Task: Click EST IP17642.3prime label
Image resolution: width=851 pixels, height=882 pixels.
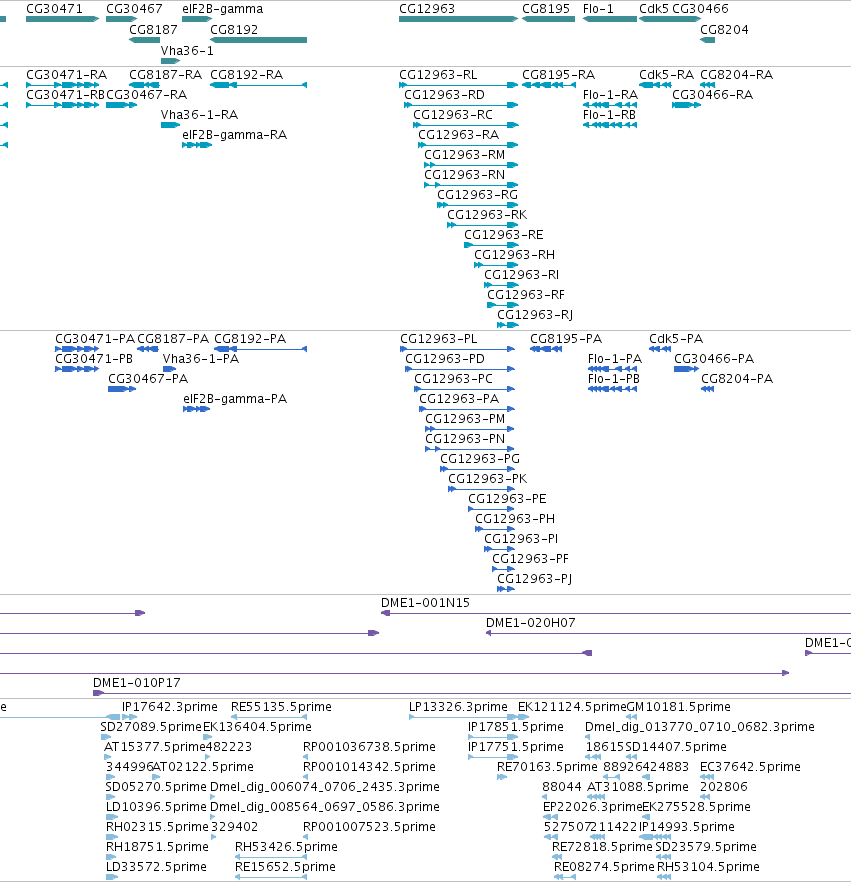Action: 170,707
